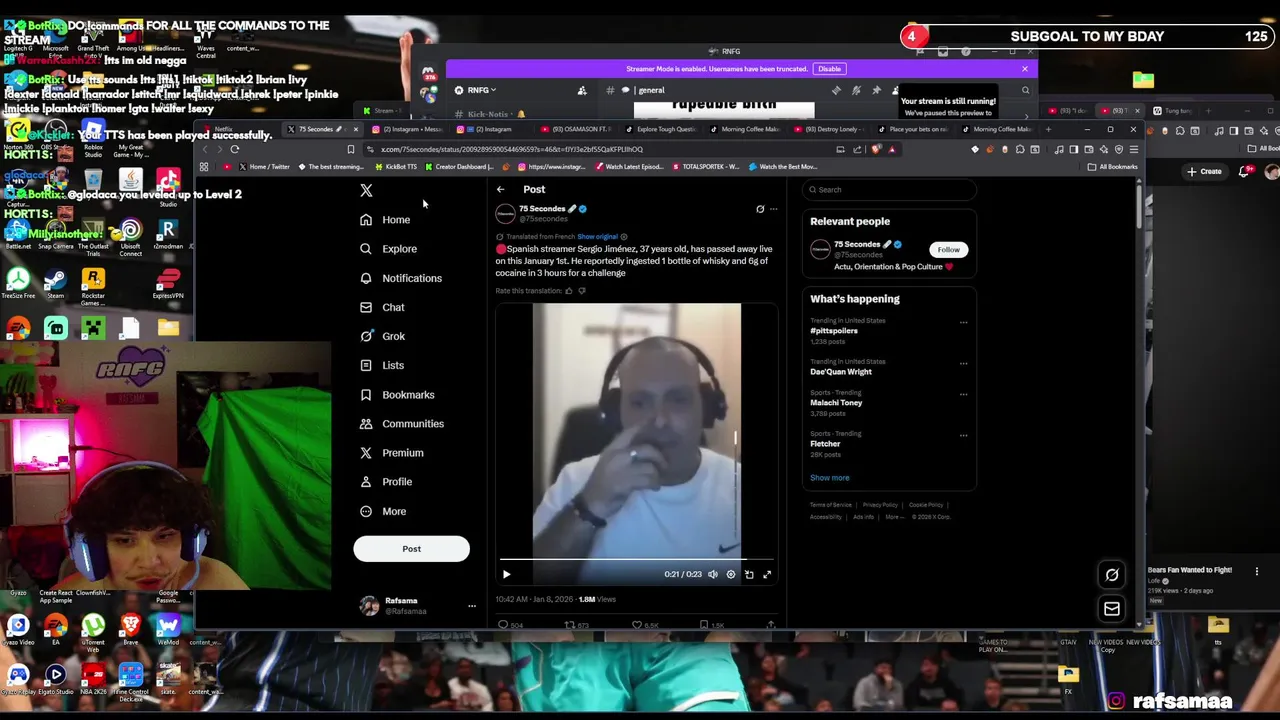Click the Grok icon on the post header

click(x=760, y=209)
